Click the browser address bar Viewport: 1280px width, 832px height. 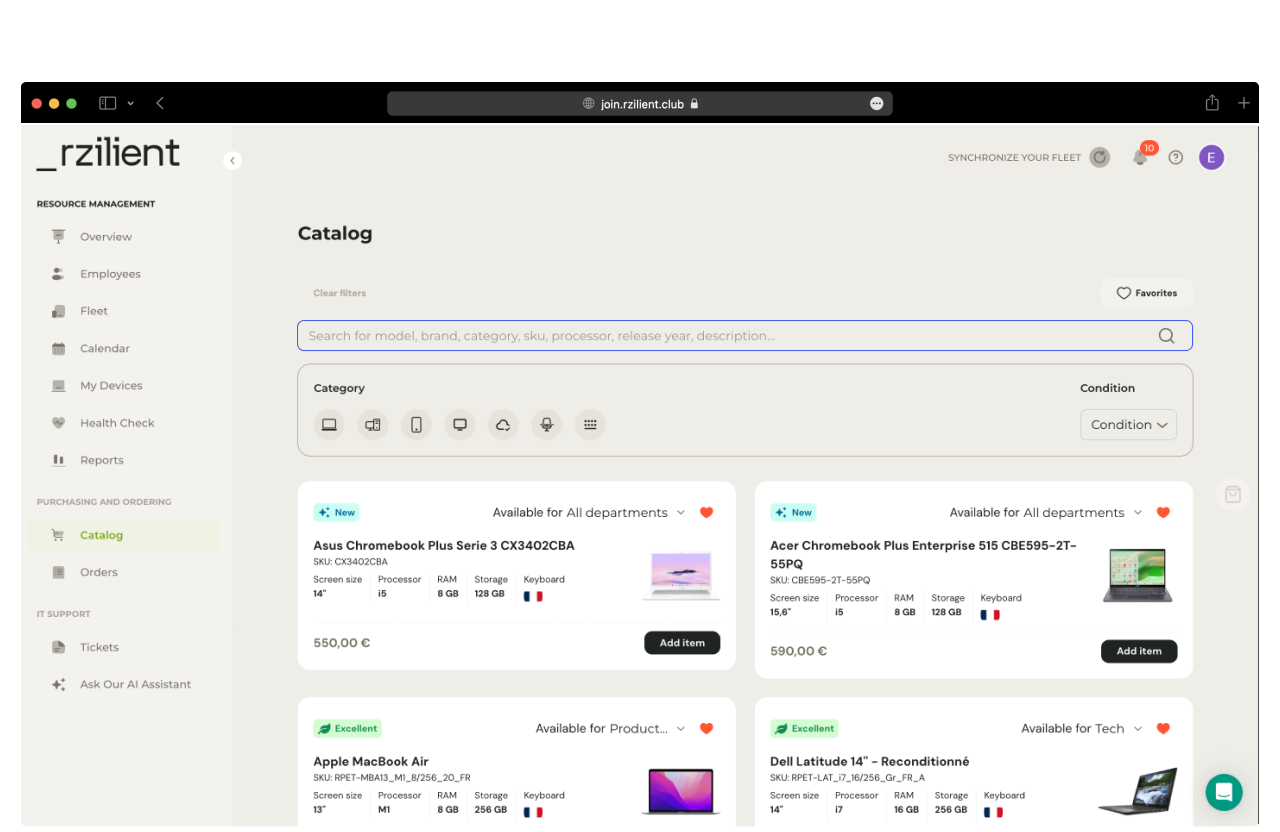pos(639,104)
